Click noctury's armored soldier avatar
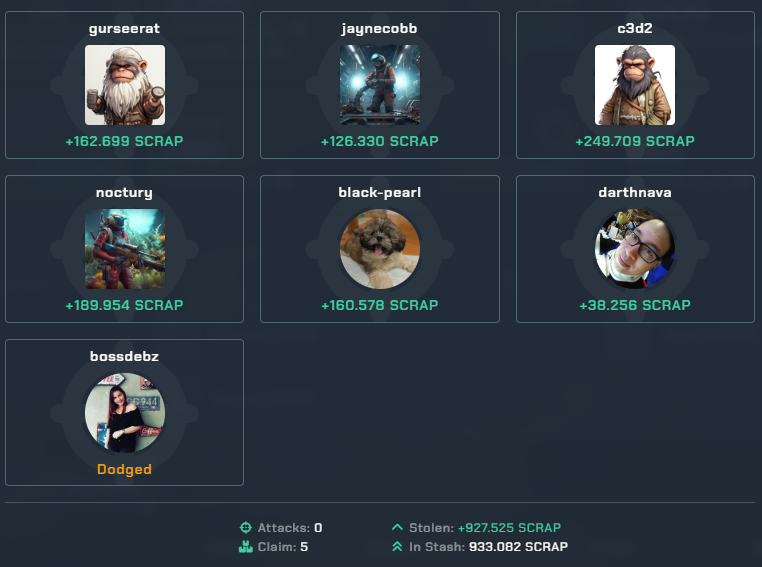Screen dimensions: 762x567 pos(125,249)
